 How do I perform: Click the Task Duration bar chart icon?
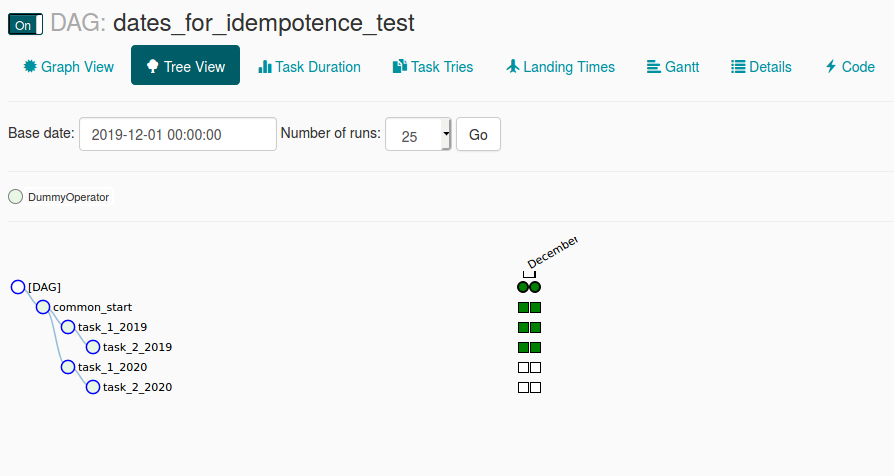click(x=265, y=67)
